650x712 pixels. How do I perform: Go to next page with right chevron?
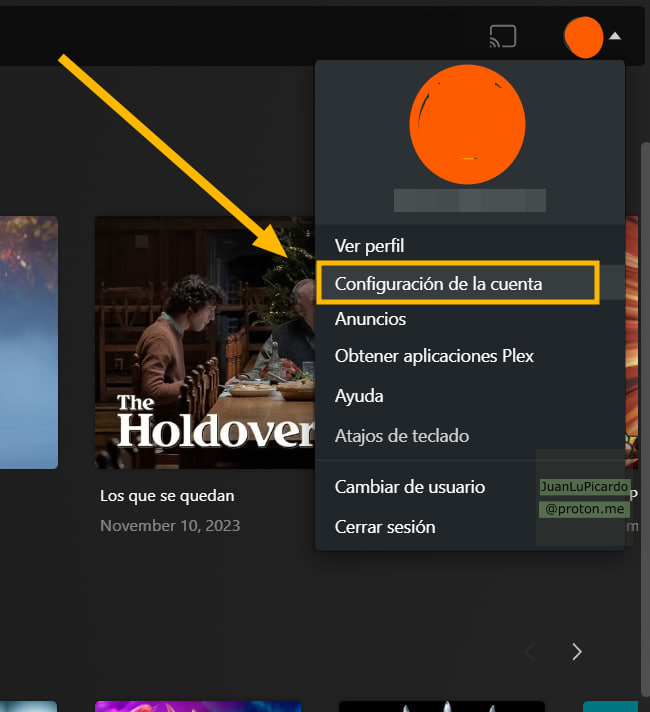[x=576, y=652]
